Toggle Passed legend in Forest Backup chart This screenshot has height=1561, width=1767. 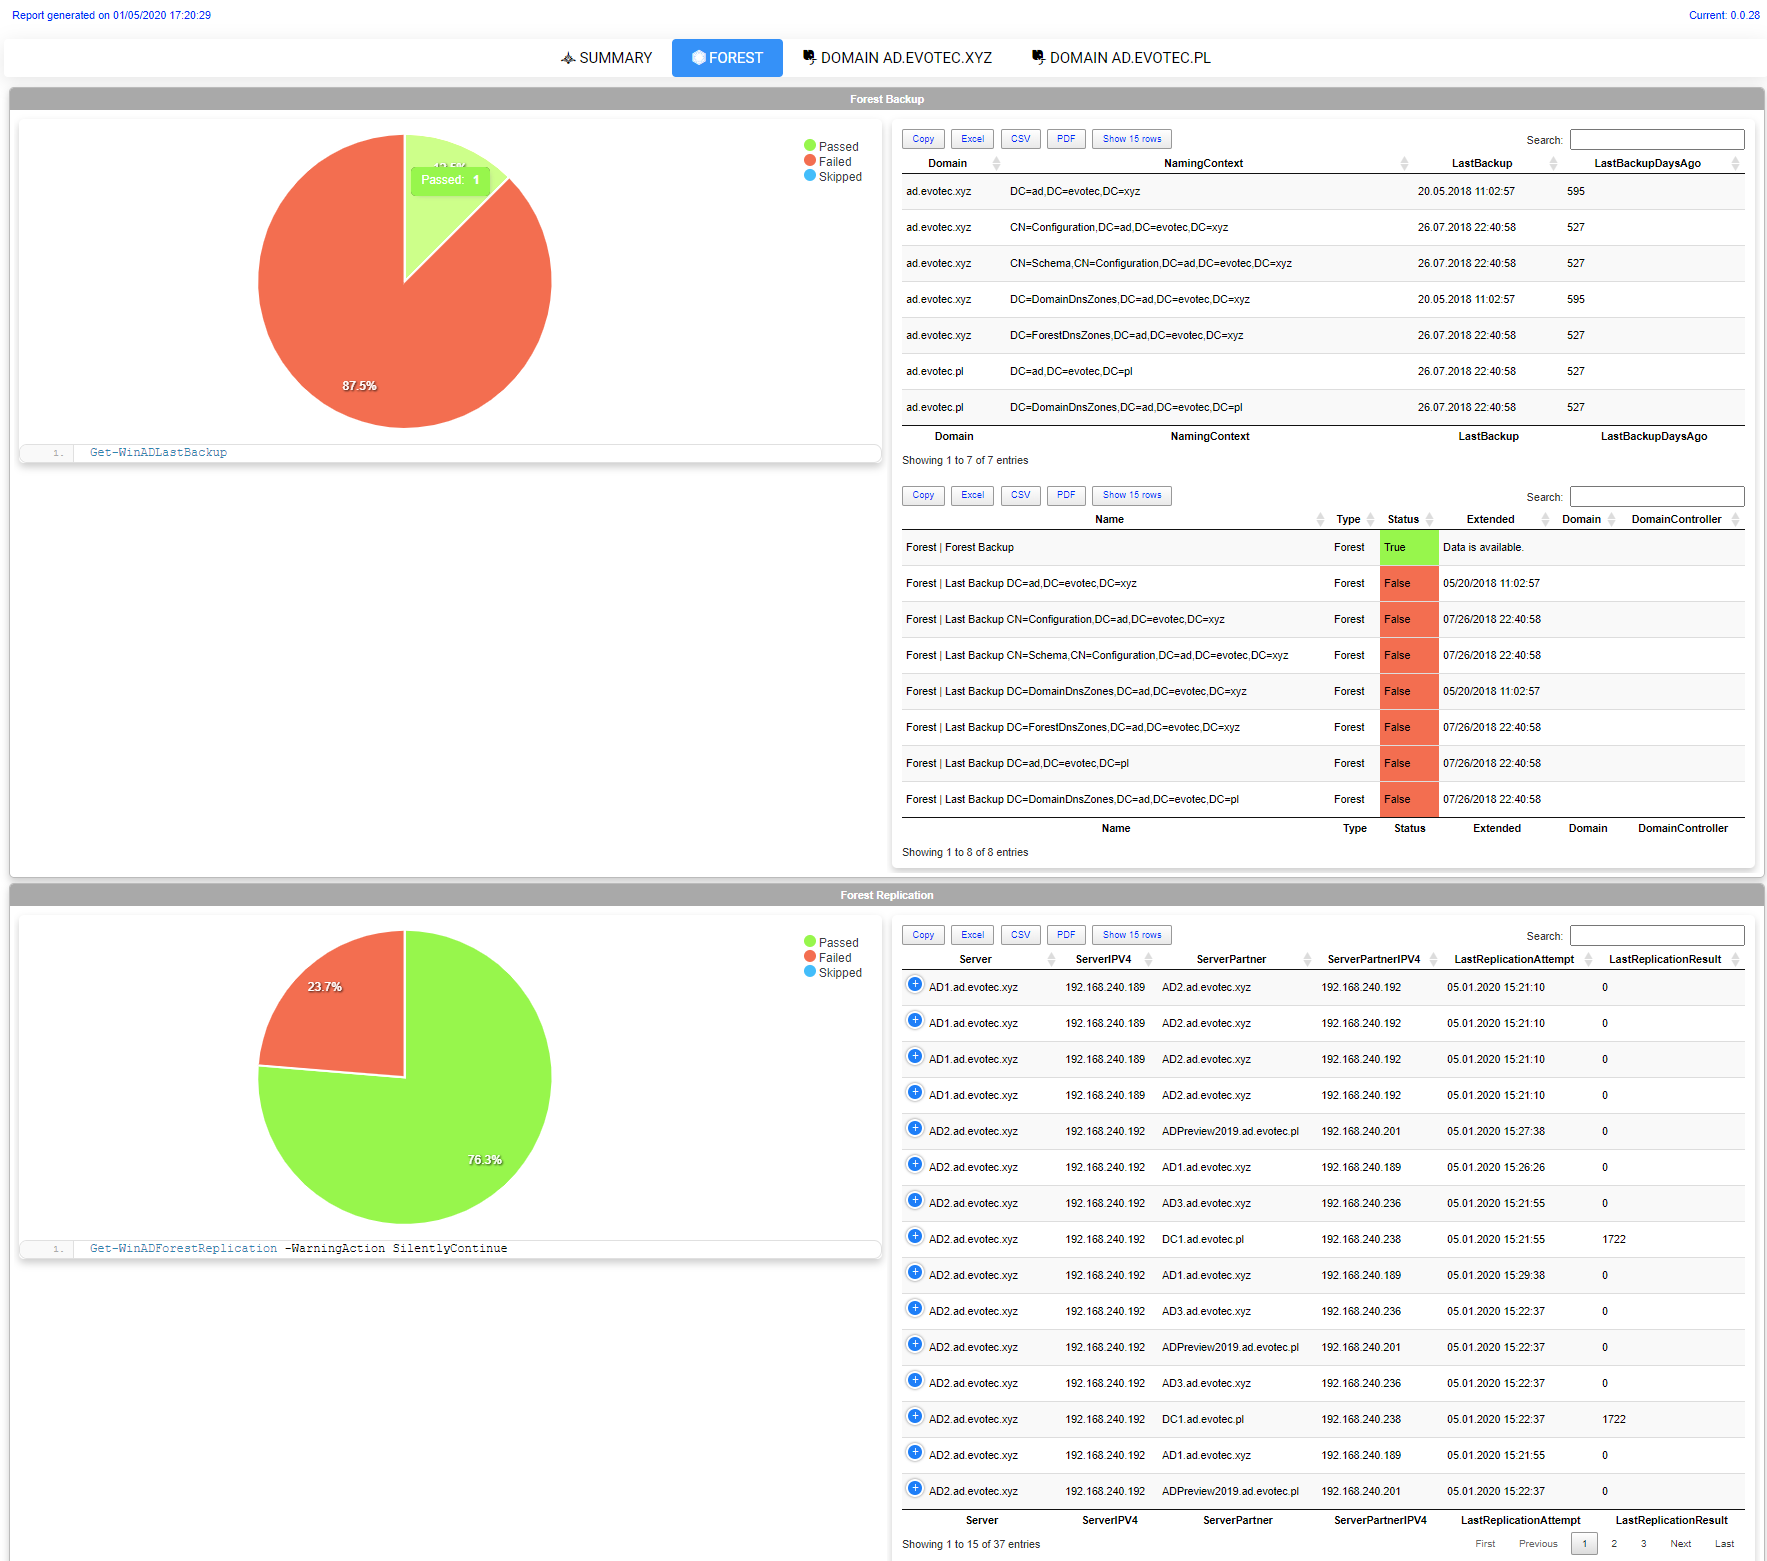click(x=831, y=146)
